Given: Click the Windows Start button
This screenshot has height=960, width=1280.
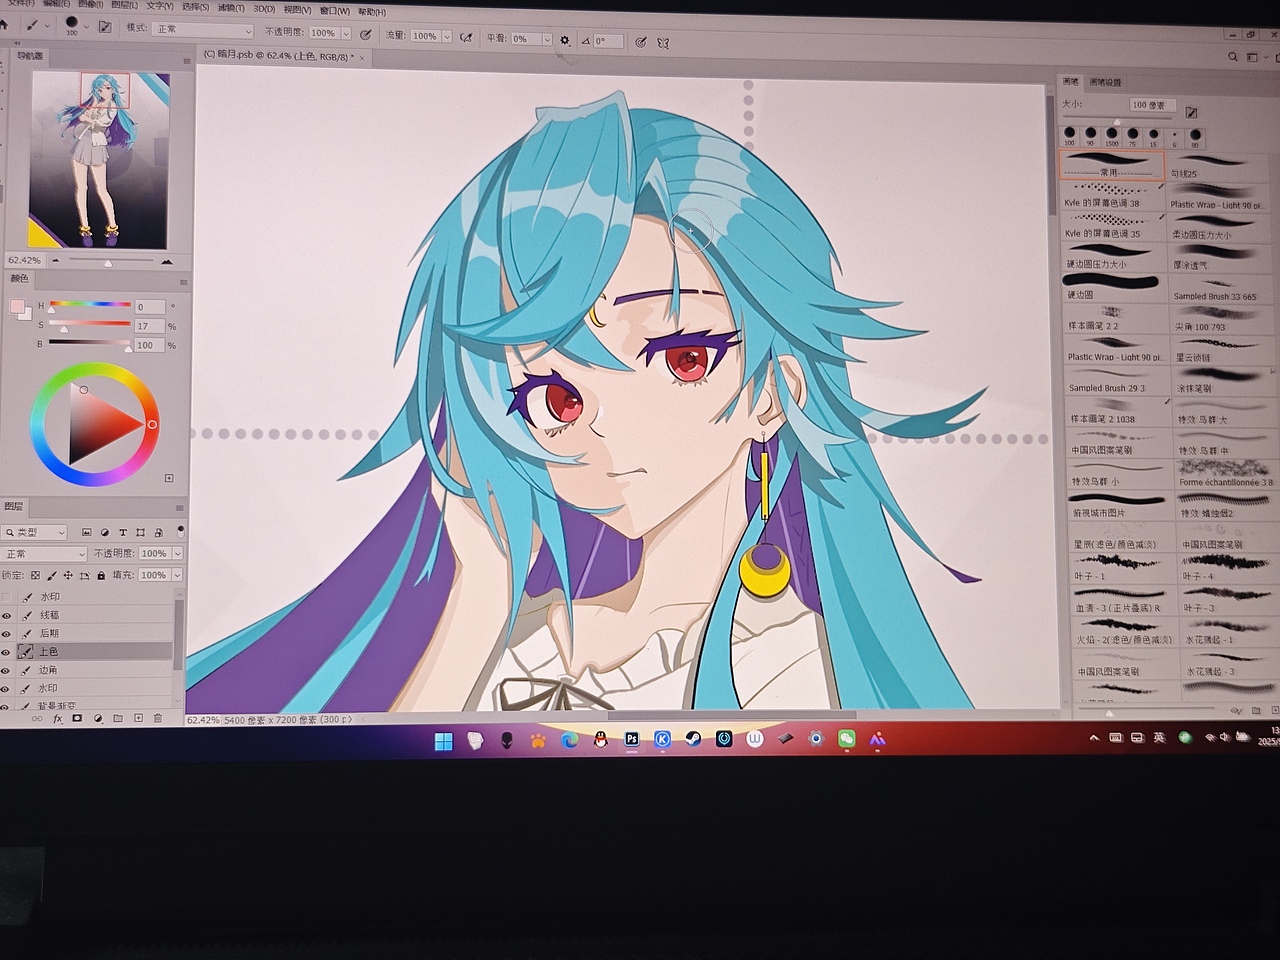Looking at the screenshot, I should click(443, 741).
